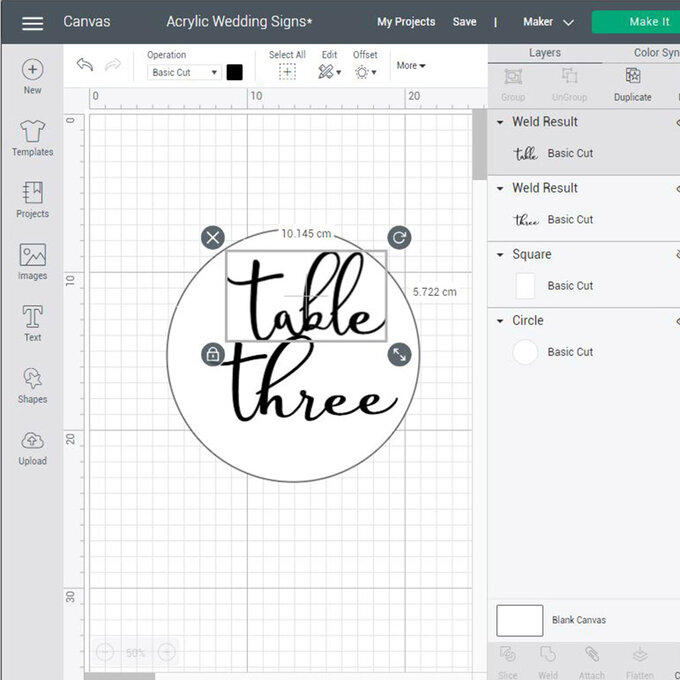
Task: Click the Upload icon
Action: point(32,442)
